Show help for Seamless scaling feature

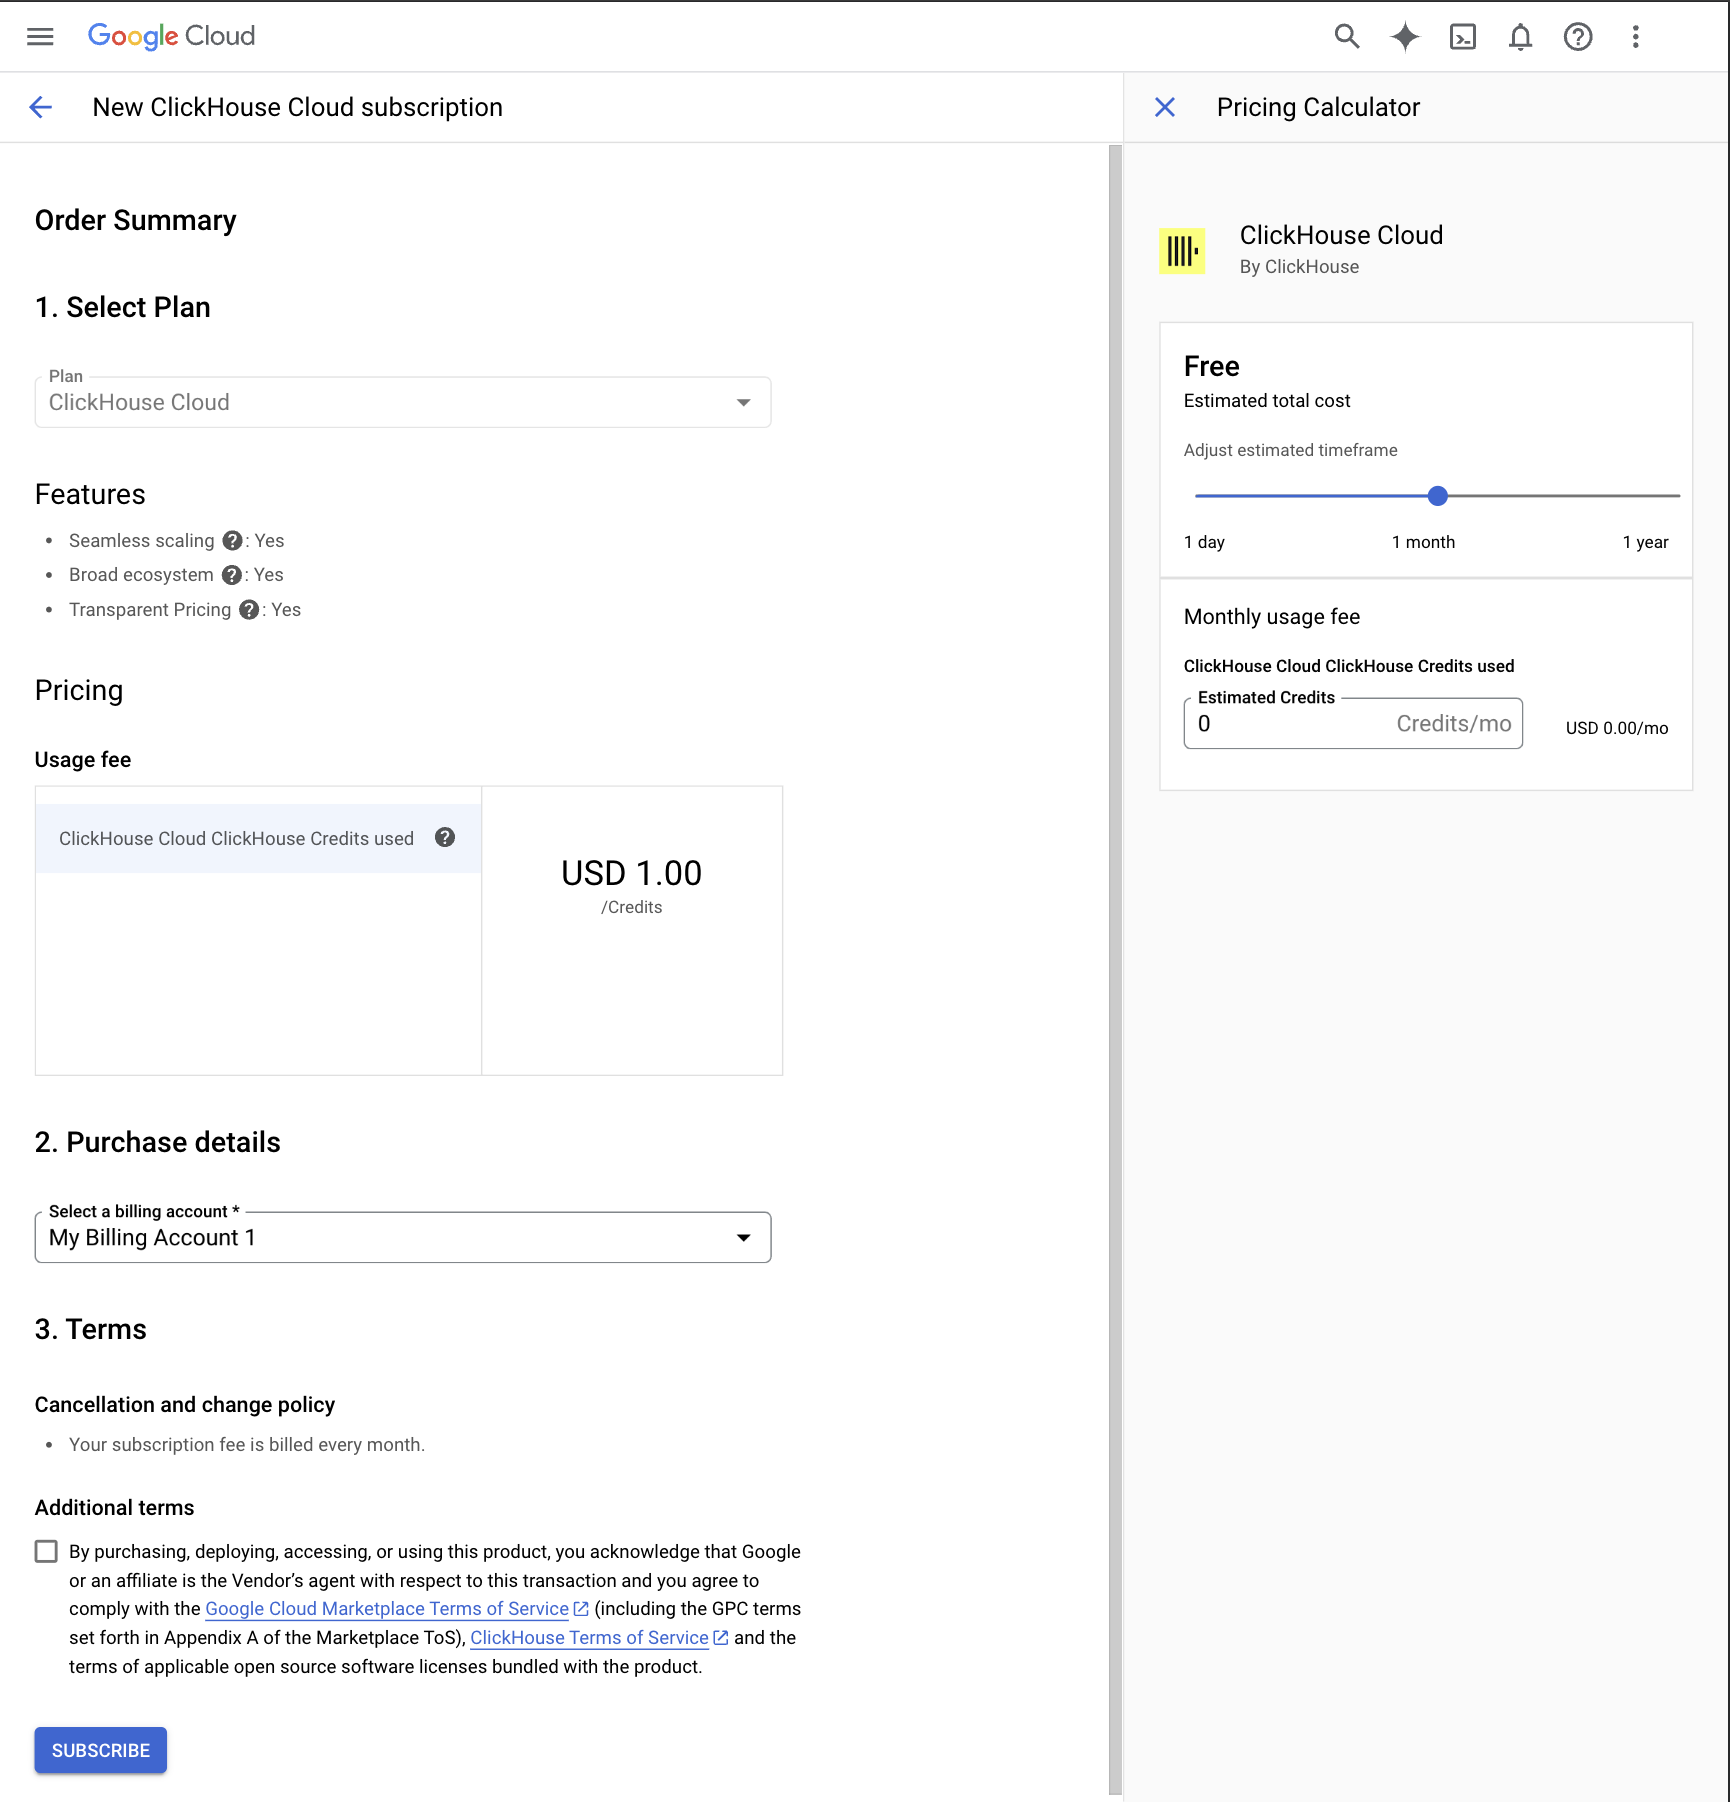(x=232, y=540)
